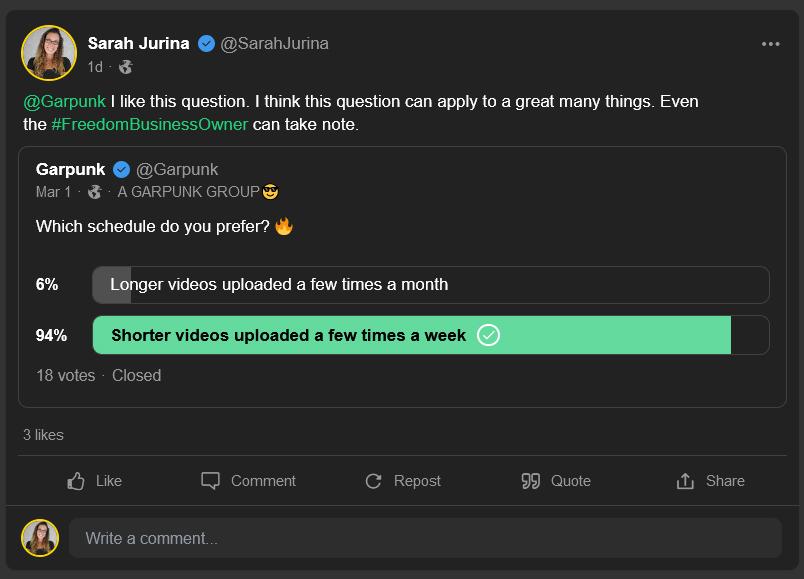Open the A GARPUNK GROUP link
This screenshot has height=579, width=804.
(188, 191)
